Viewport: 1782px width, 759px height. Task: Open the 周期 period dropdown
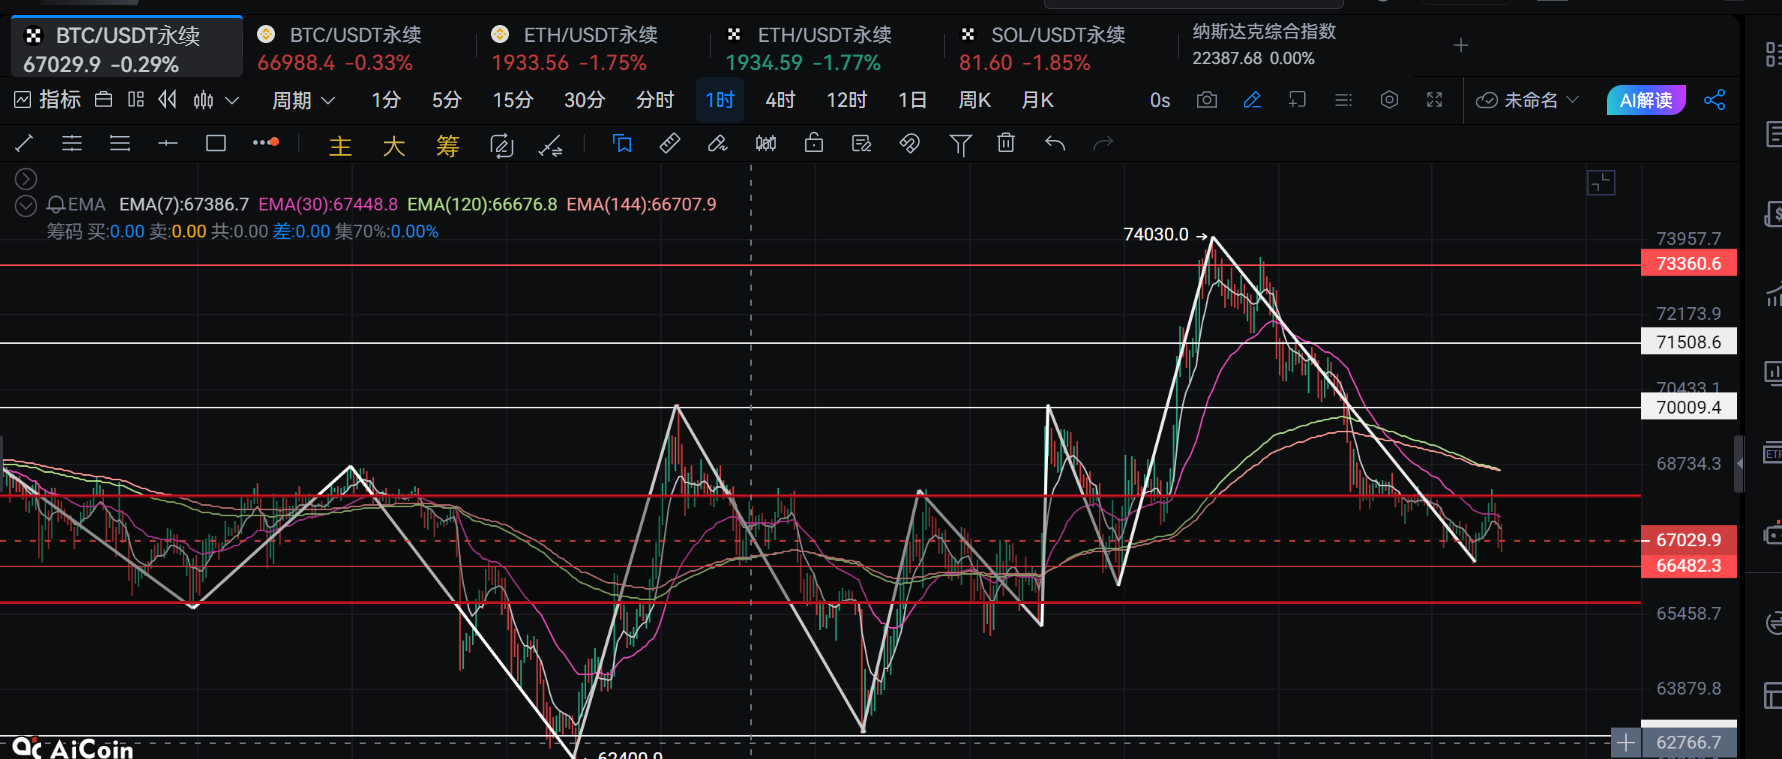click(x=303, y=100)
